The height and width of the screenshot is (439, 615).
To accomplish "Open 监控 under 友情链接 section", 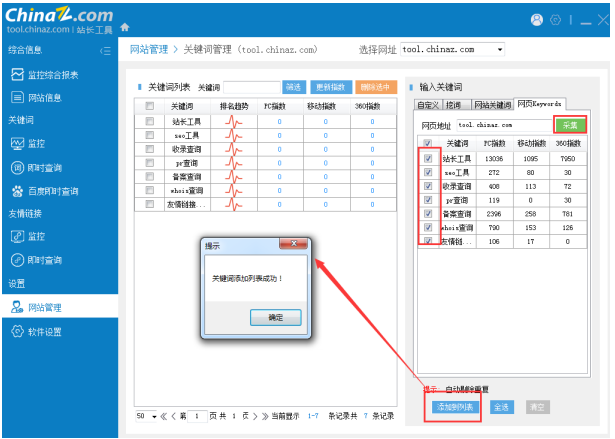I will point(27,236).
